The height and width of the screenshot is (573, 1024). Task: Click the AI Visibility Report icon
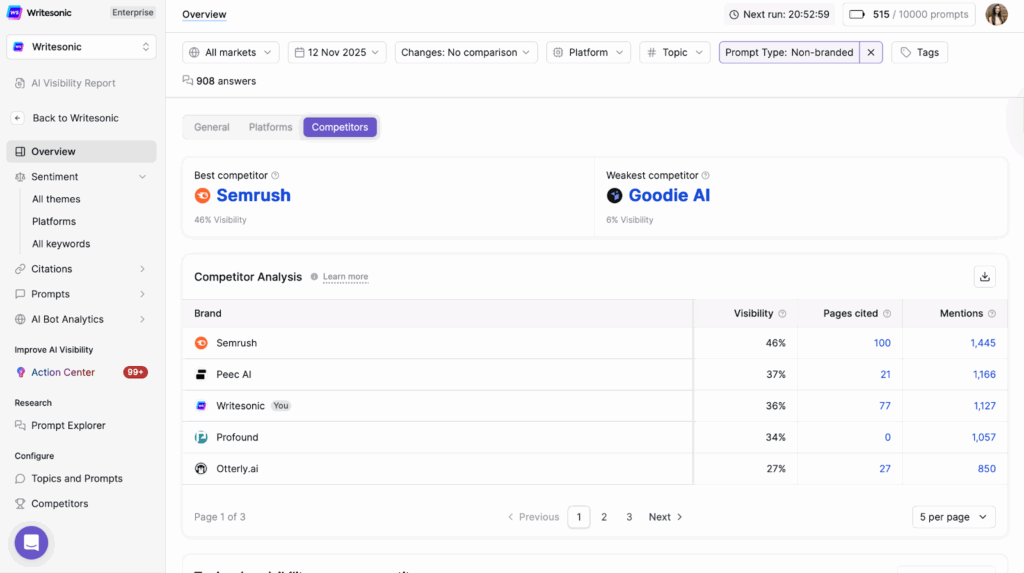20,83
